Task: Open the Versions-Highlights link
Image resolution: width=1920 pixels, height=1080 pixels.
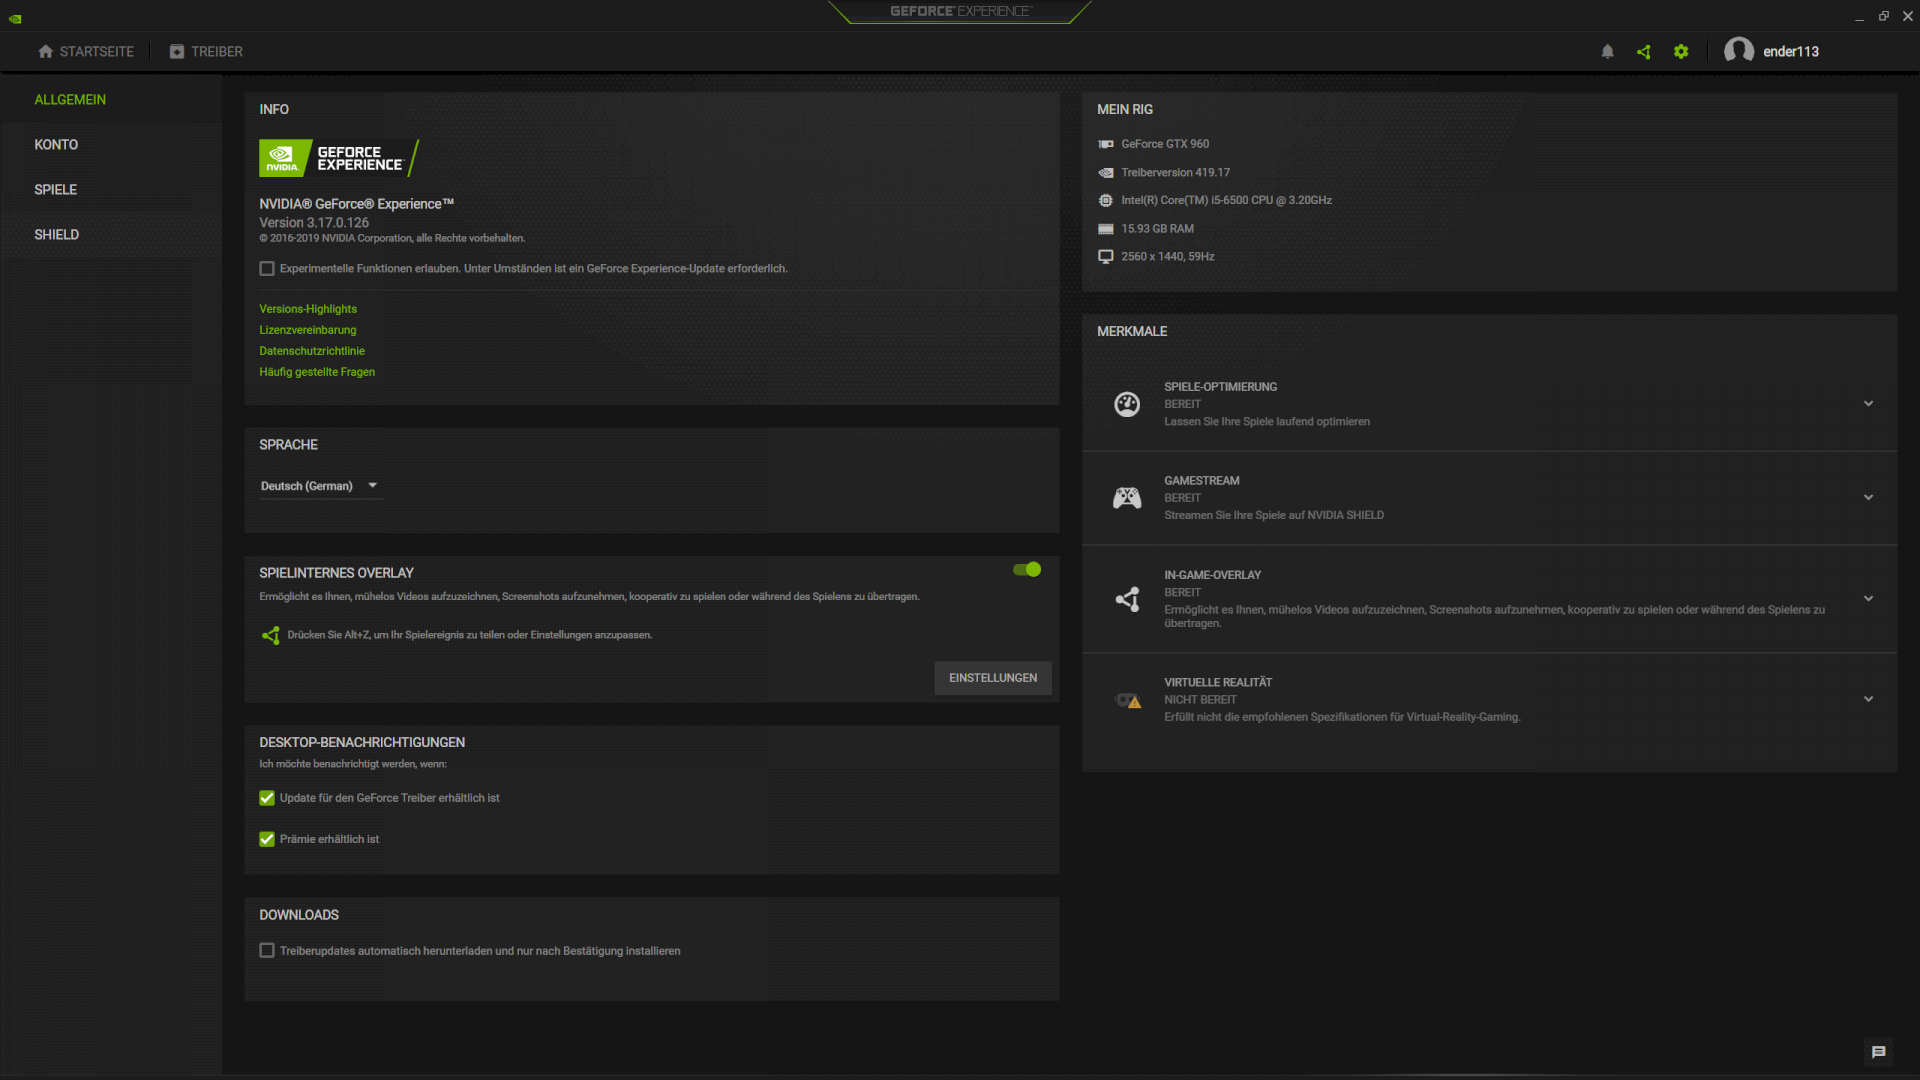Action: tap(308, 309)
